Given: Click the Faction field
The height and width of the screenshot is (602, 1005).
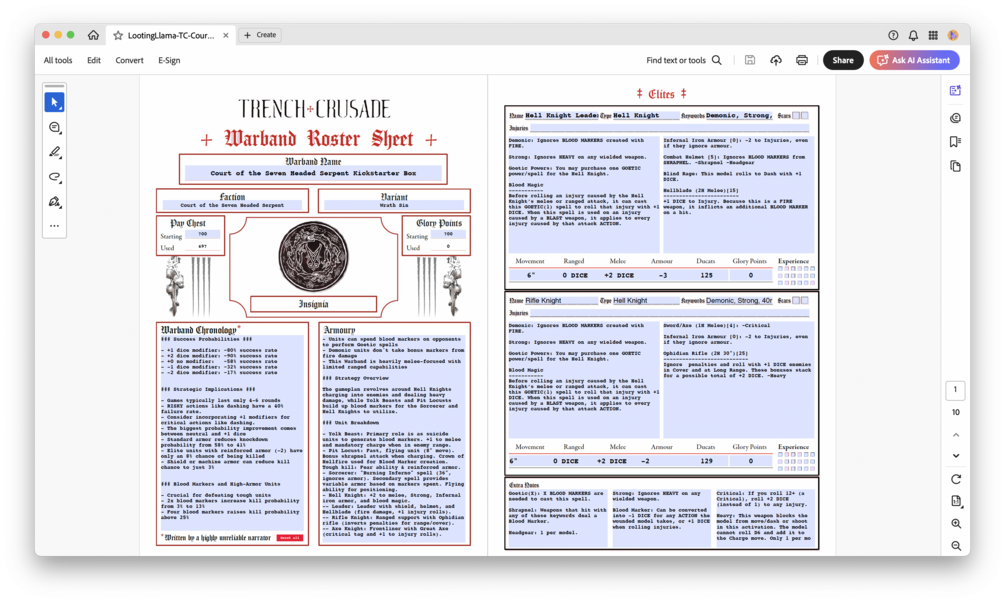Looking at the screenshot, I should pyautogui.click(x=232, y=205).
